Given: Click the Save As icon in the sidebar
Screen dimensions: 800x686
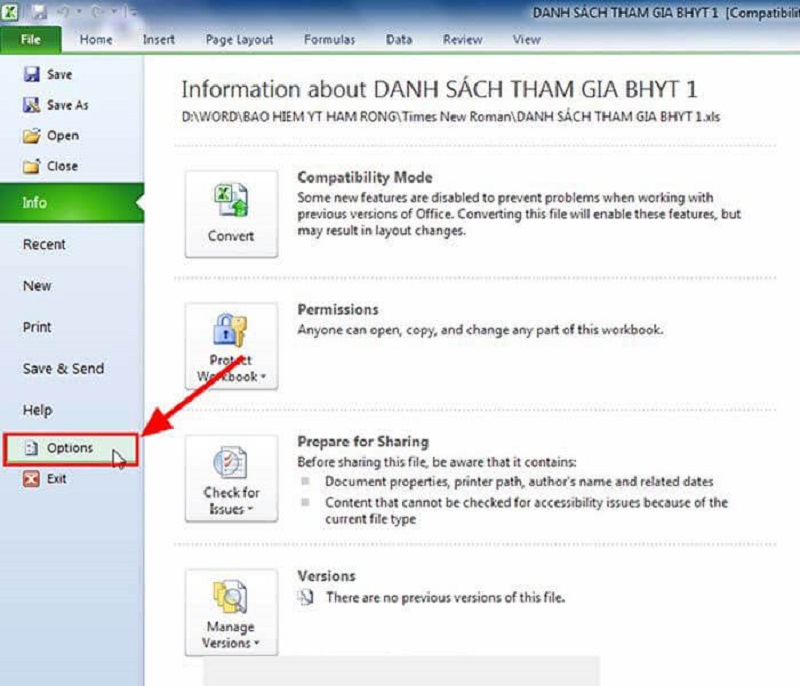Looking at the screenshot, I should 31,105.
